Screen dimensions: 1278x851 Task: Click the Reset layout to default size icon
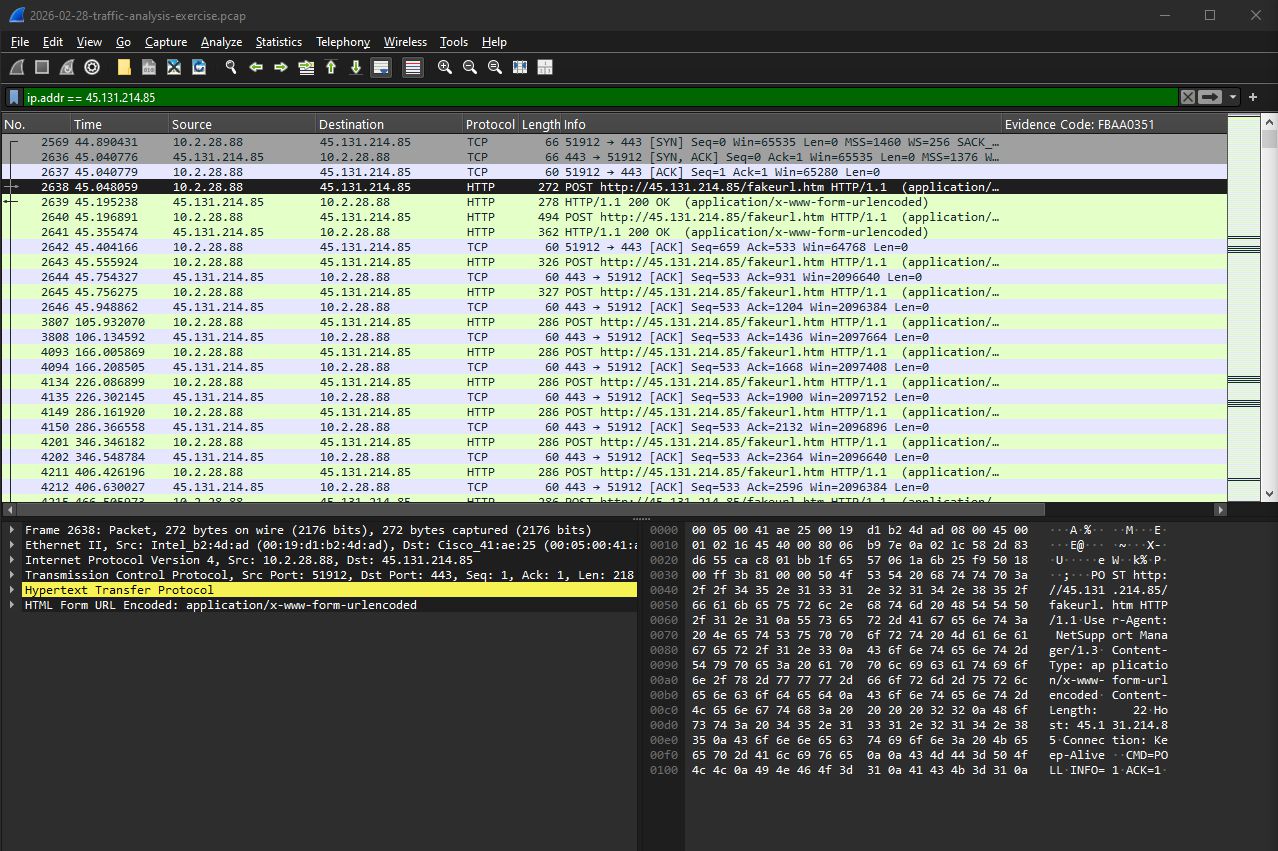coord(545,67)
